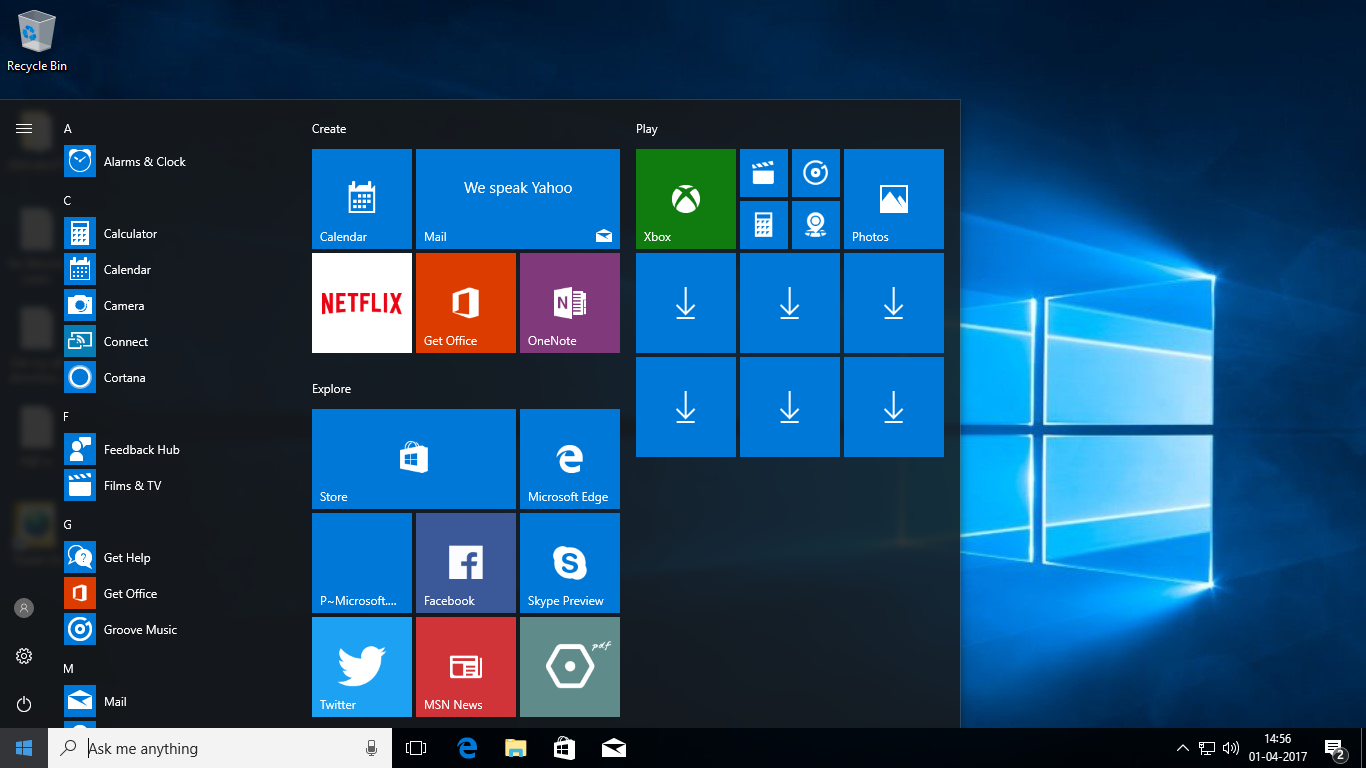Open Settings gear in Start menu rail

pos(24,656)
